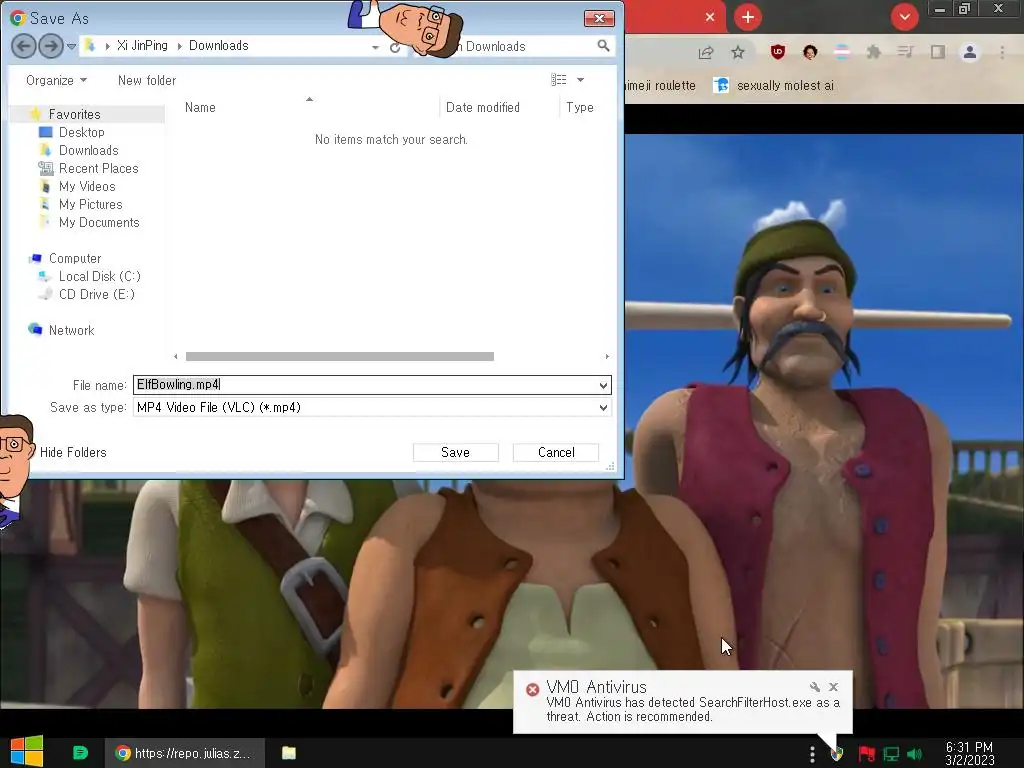
Task: Go forward in Save As dialog
Action: (x=51, y=46)
